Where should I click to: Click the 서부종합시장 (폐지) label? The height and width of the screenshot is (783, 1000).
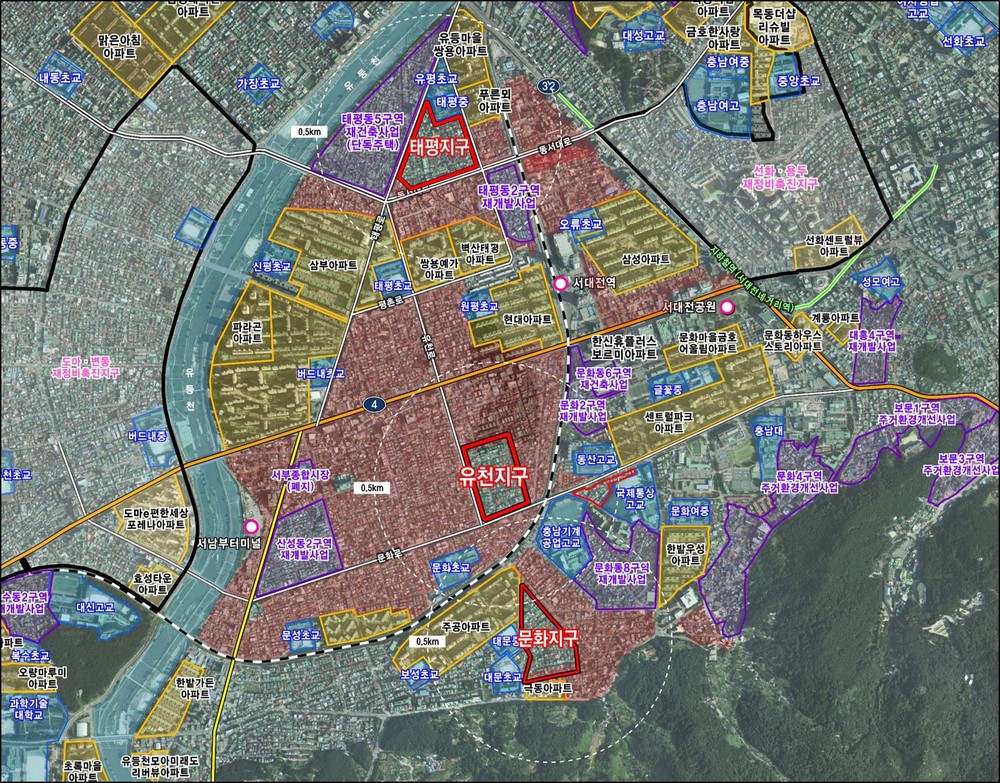295,481
